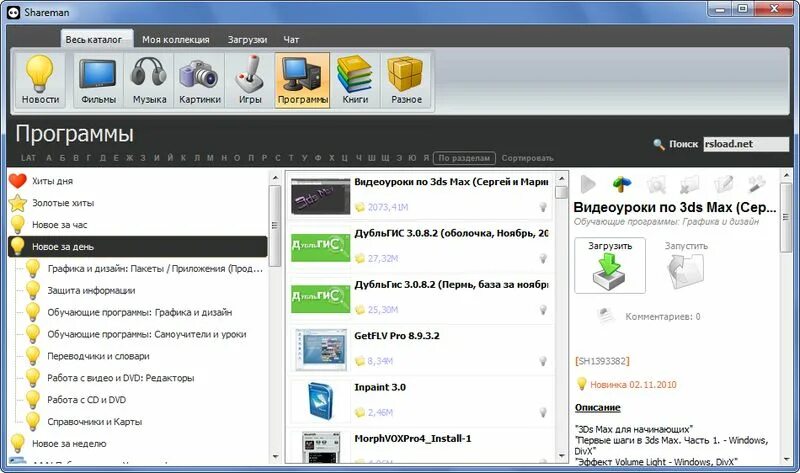
Task: Select MorphVOXPro4_Install-1 item
Action: tap(421, 446)
